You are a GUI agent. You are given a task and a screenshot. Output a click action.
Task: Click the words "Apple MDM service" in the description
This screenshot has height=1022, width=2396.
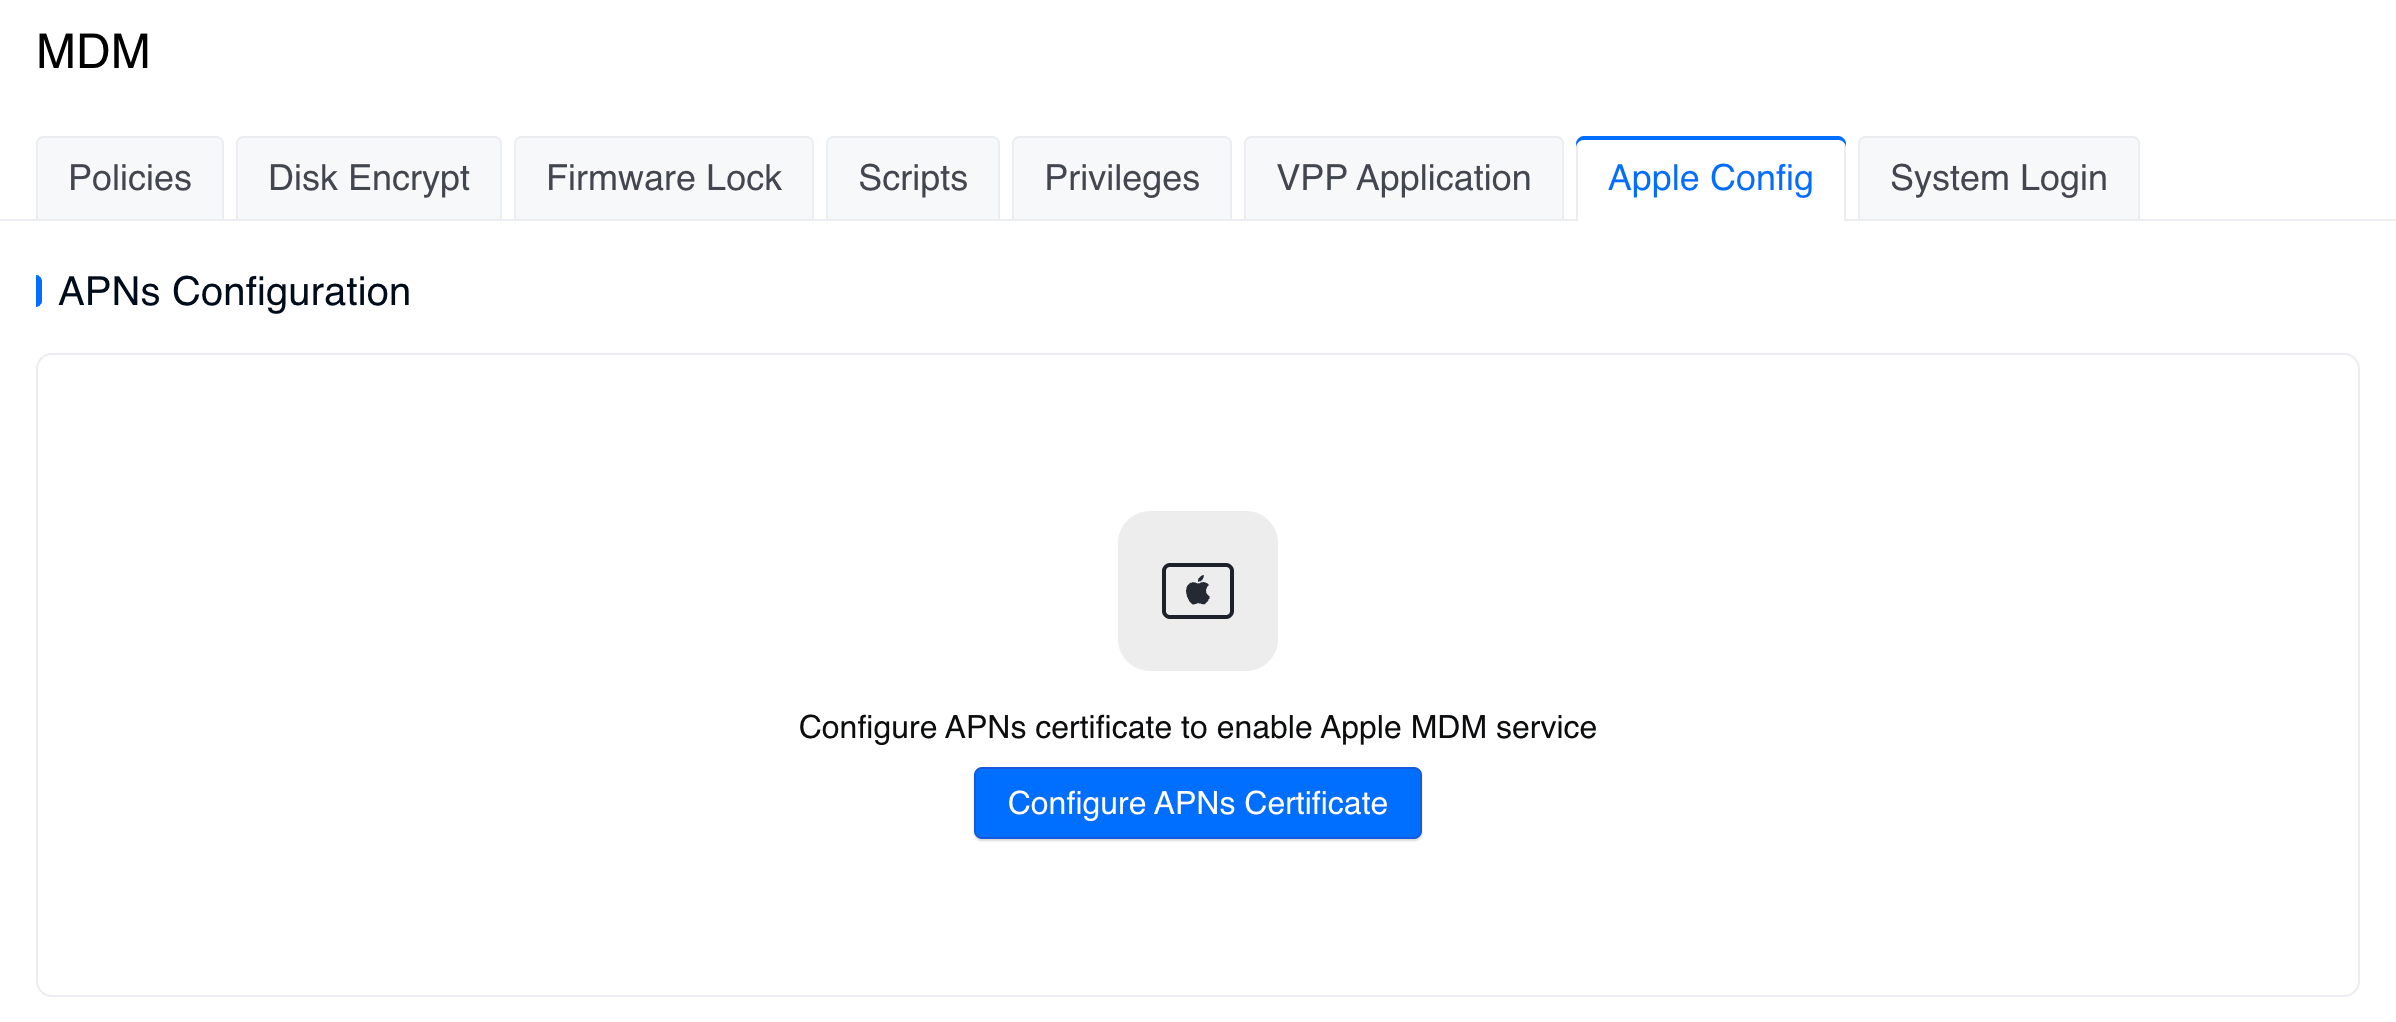1458,727
